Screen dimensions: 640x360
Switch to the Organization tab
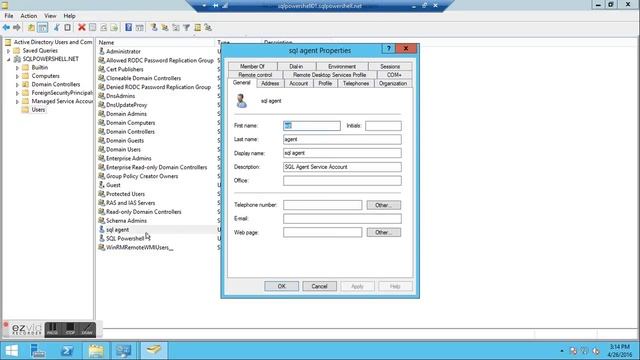point(393,83)
